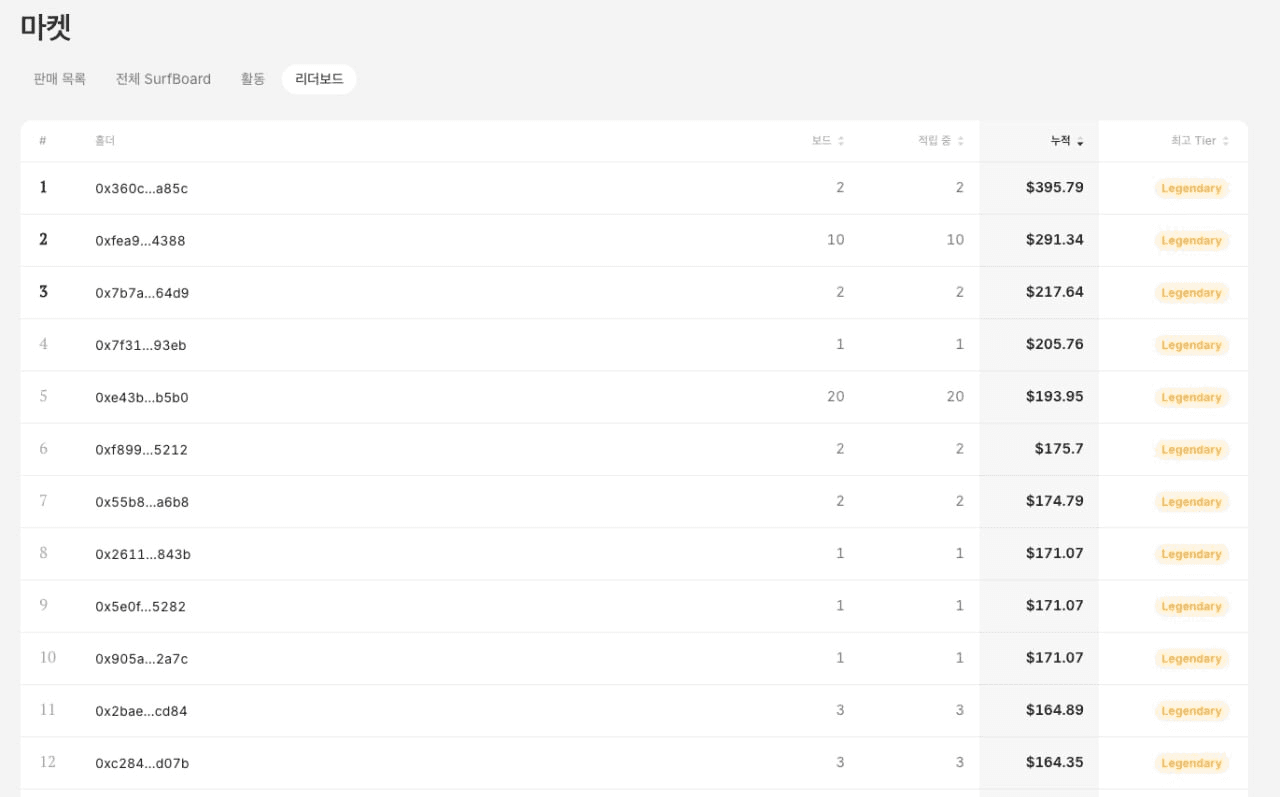This screenshot has width=1280, height=797.
Task: Click the $164.35 accumulated value
Action: pyautogui.click(x=1054, y=762)
